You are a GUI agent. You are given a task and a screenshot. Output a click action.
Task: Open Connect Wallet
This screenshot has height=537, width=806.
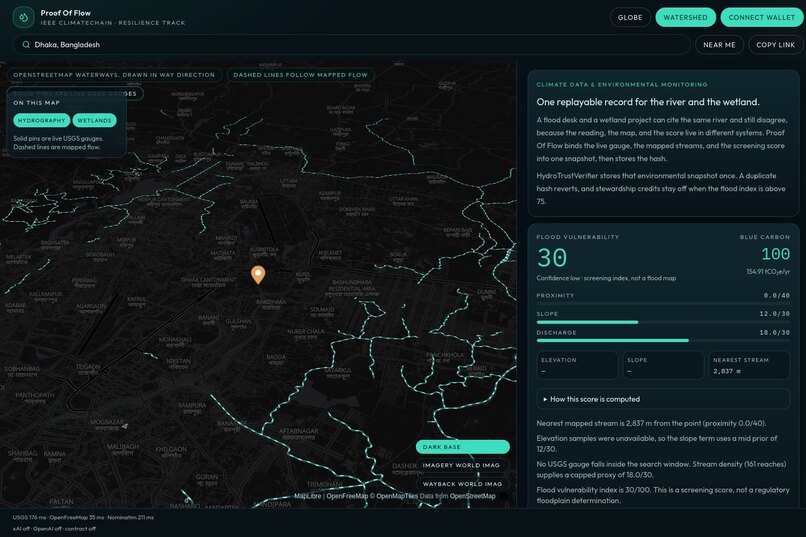click(762, 17)
